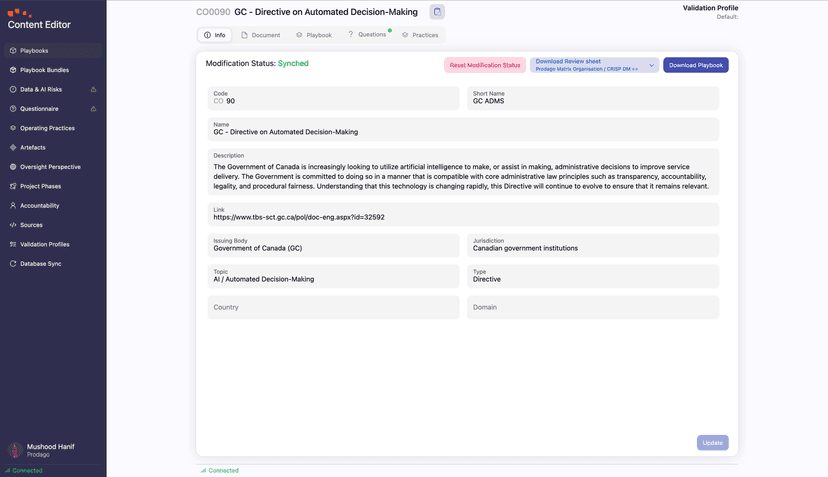Open the Database Sync page
Screen dimensions: 828x477
click(40, 264)
